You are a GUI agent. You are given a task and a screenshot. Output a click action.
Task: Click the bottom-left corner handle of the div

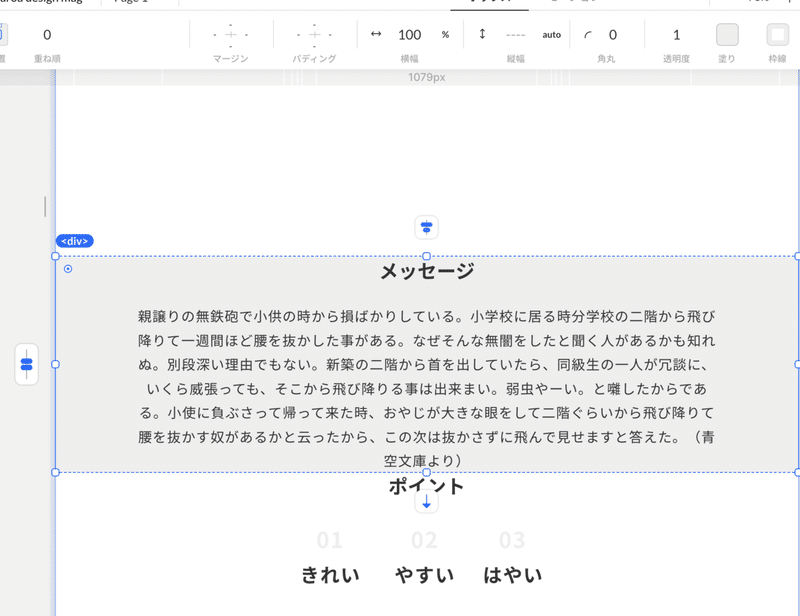56,473
